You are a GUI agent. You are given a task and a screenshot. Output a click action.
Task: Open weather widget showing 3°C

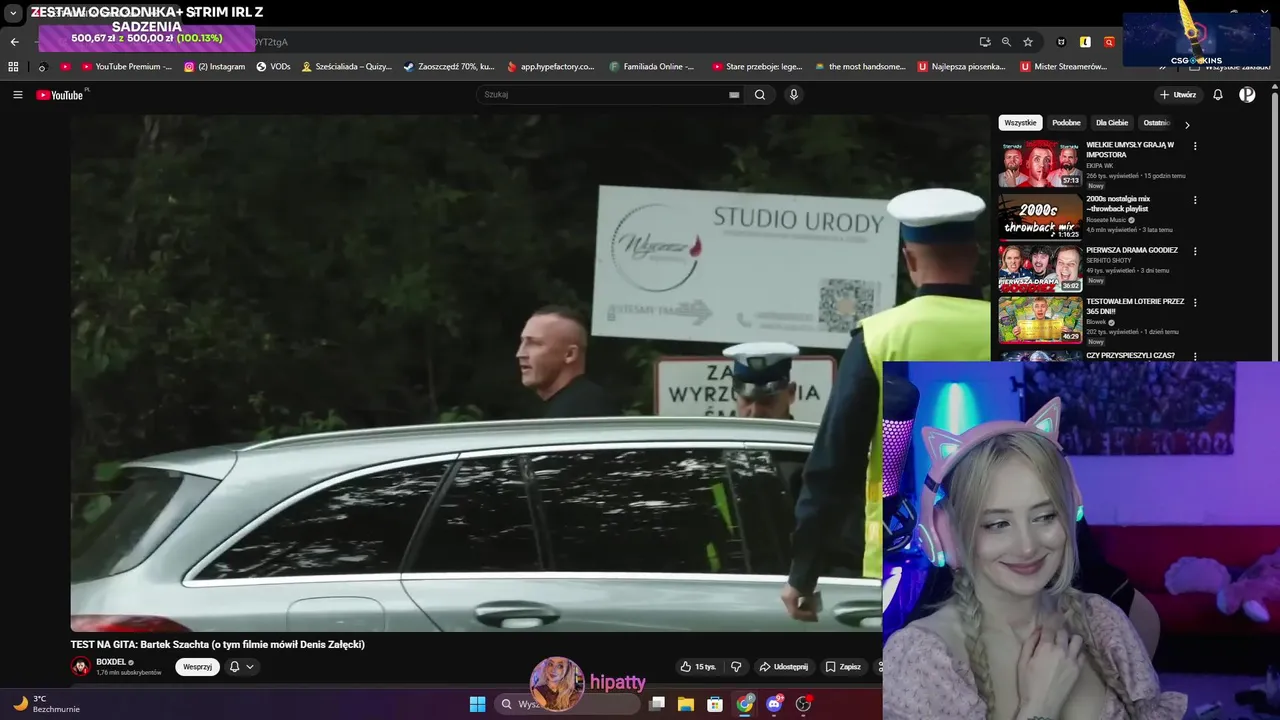45,704
